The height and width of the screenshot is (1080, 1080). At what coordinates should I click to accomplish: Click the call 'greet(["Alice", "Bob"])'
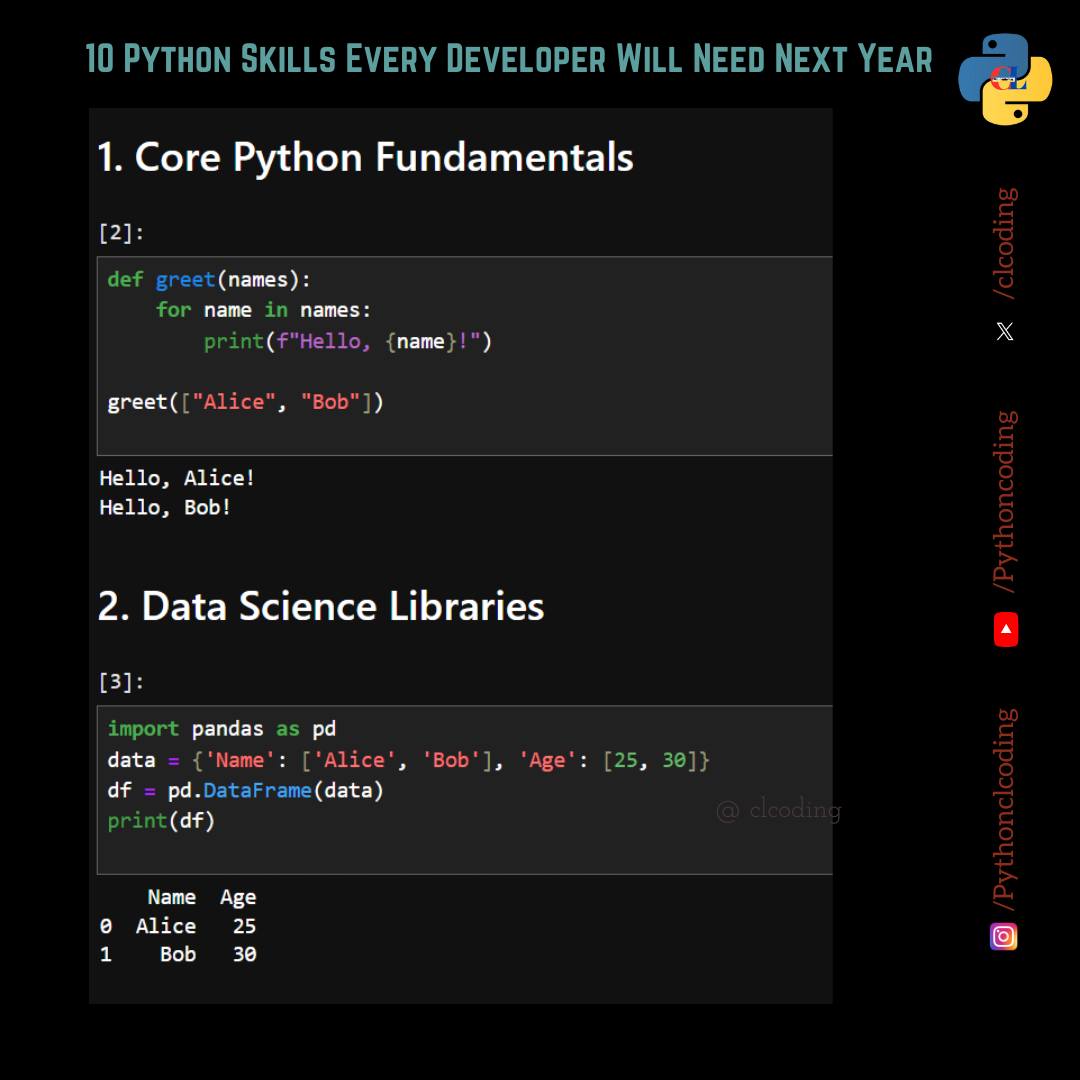245,402
